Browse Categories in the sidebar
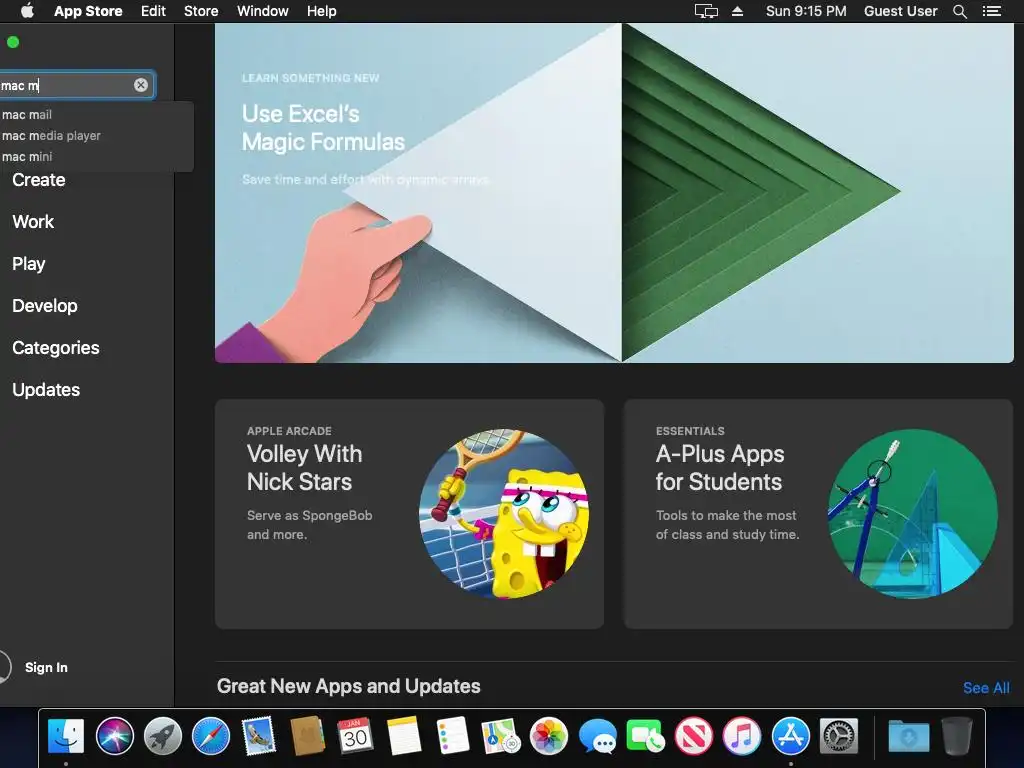Image resolution: width=1024 pixels, height=768 pixels. 56,347
